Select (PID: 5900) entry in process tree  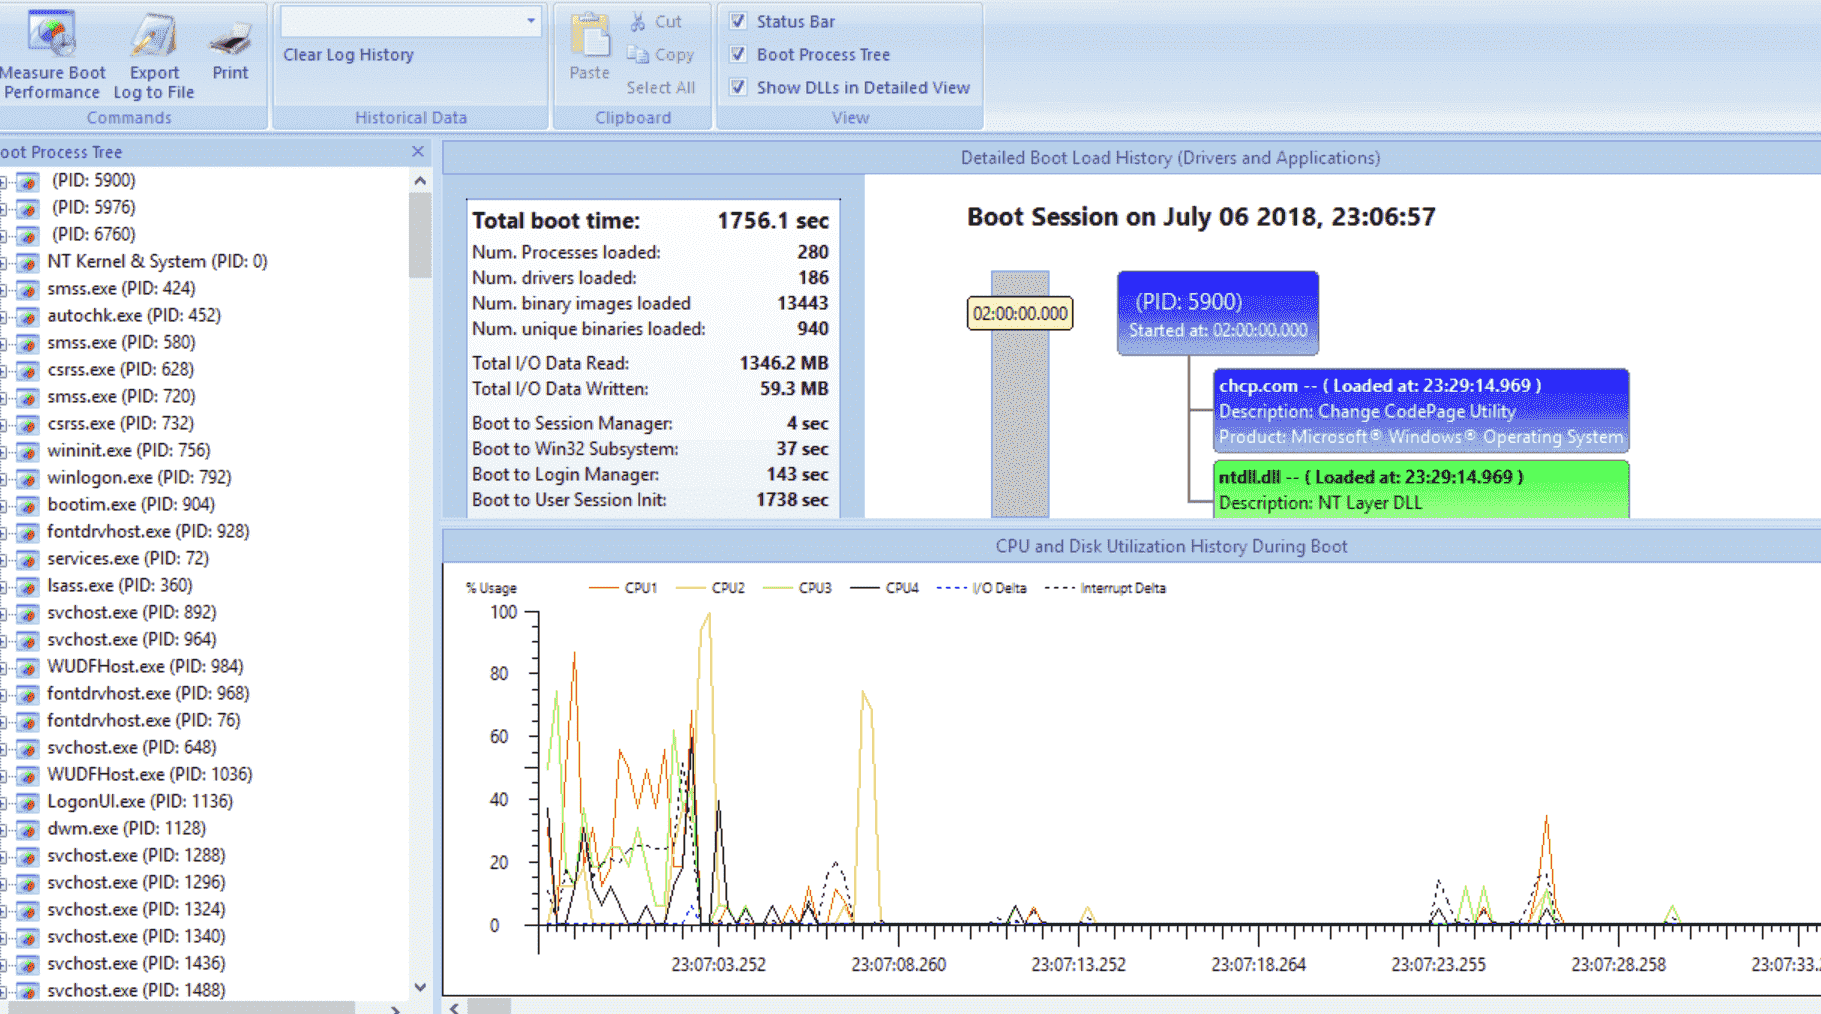(93, 181)
